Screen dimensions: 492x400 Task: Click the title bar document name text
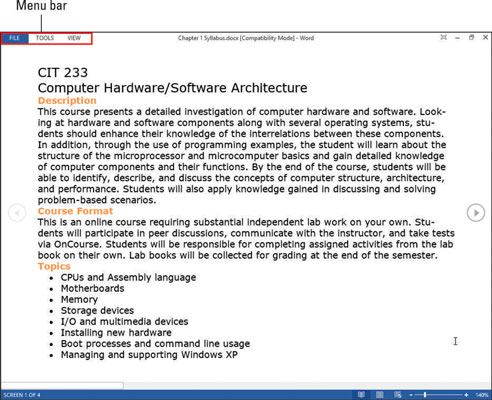[246, 38]
